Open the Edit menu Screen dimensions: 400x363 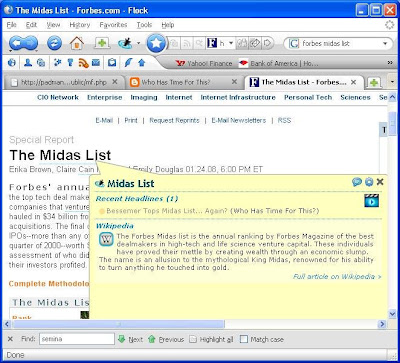[31, 25]
